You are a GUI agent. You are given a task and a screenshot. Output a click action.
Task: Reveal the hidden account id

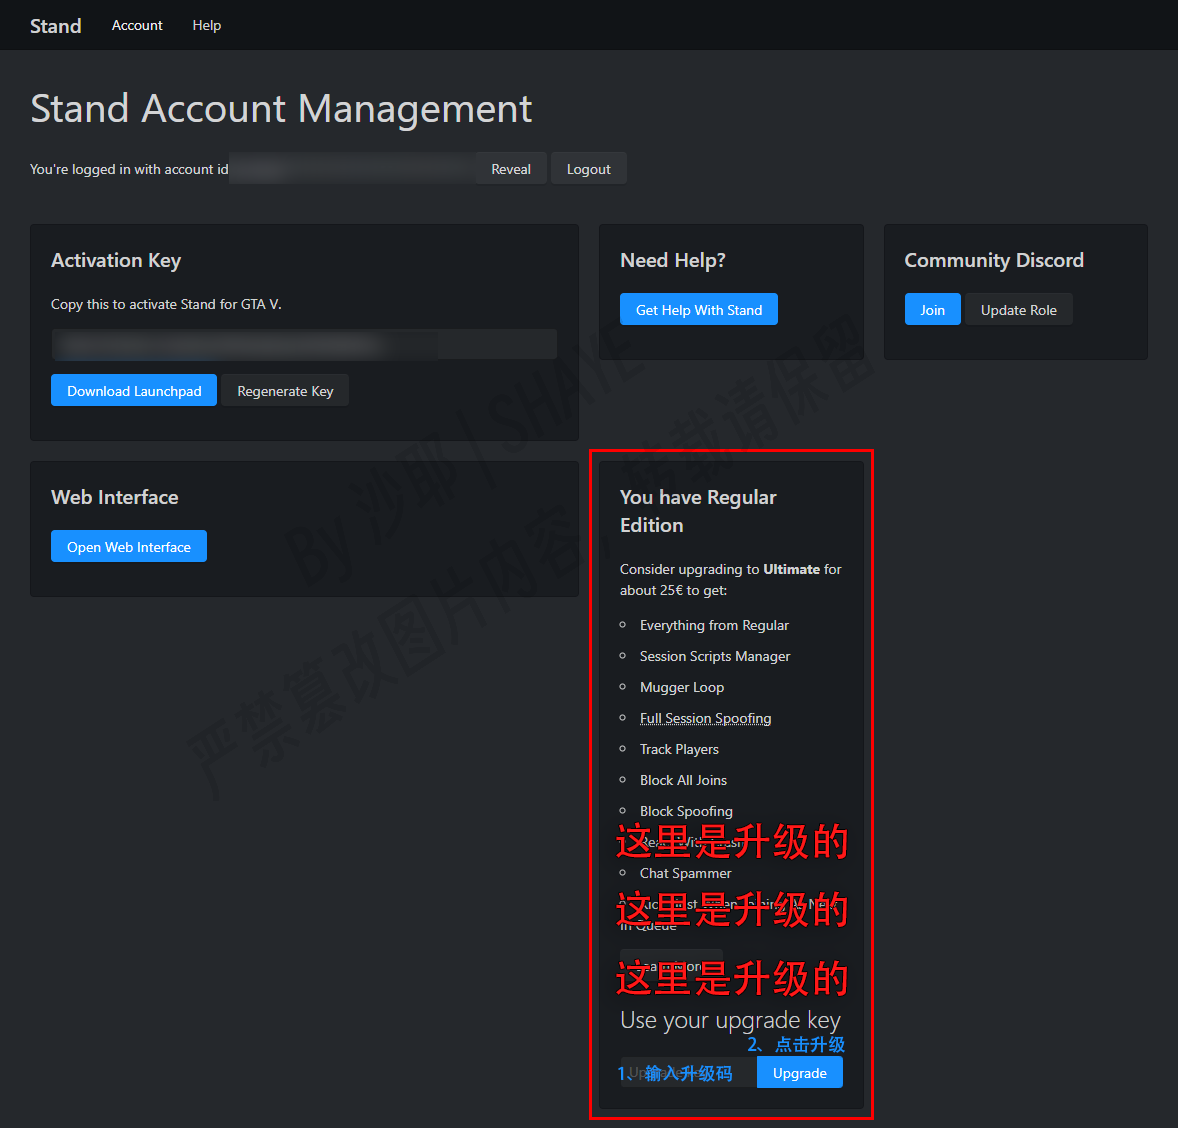click(510, 169)
